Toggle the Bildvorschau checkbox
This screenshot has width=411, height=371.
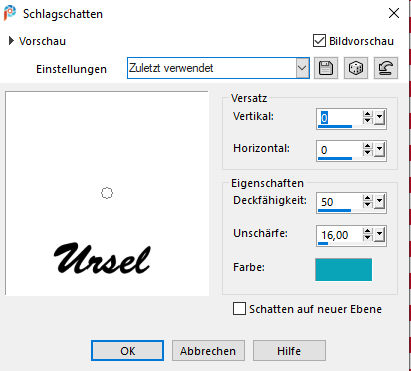(x=319, y=41)
